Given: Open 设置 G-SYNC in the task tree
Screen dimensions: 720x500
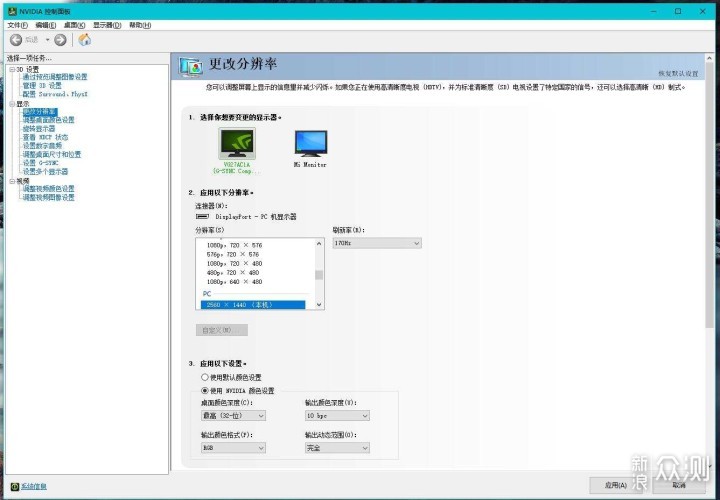Looking at the screenshot, I should [41, 163].
